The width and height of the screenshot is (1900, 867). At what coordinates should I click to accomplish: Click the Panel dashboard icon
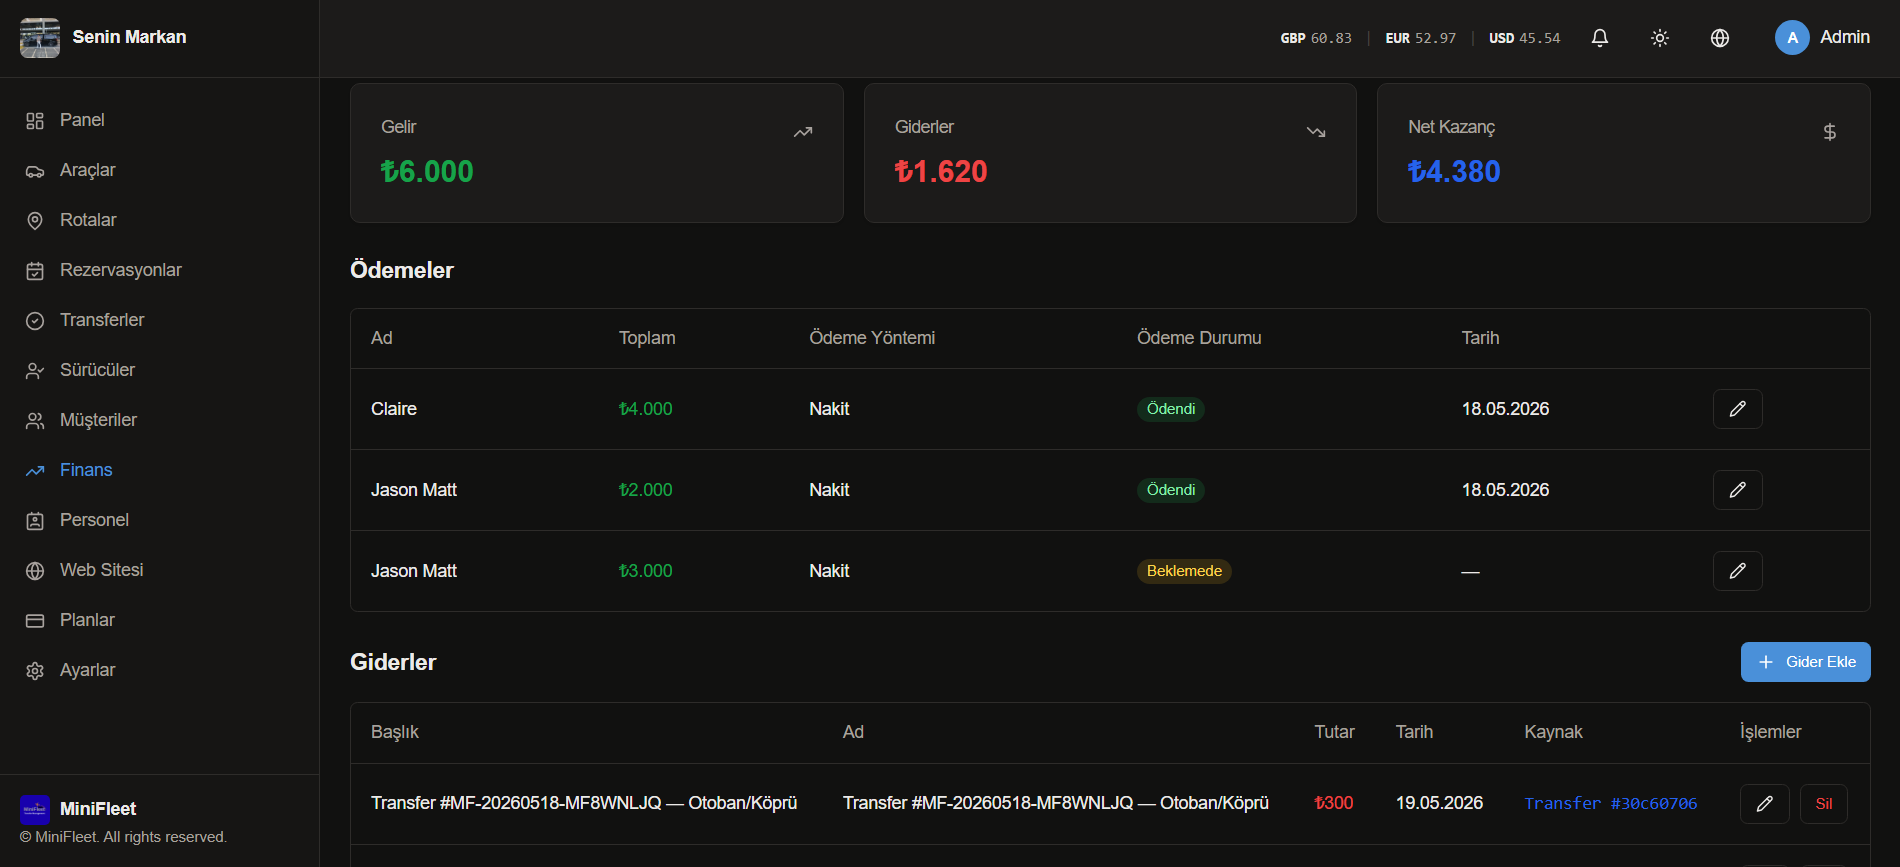pyautogui.click(x=35, y=121)
